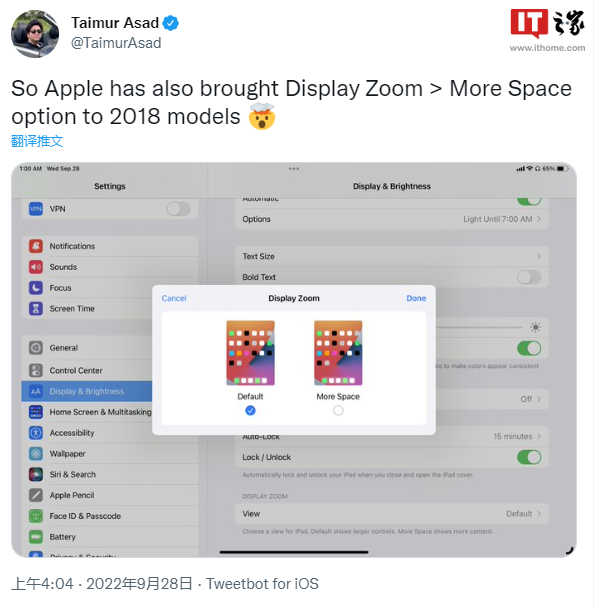
Task: Select Display & Brightness in sidebar
Action: [x=87, y=391]
